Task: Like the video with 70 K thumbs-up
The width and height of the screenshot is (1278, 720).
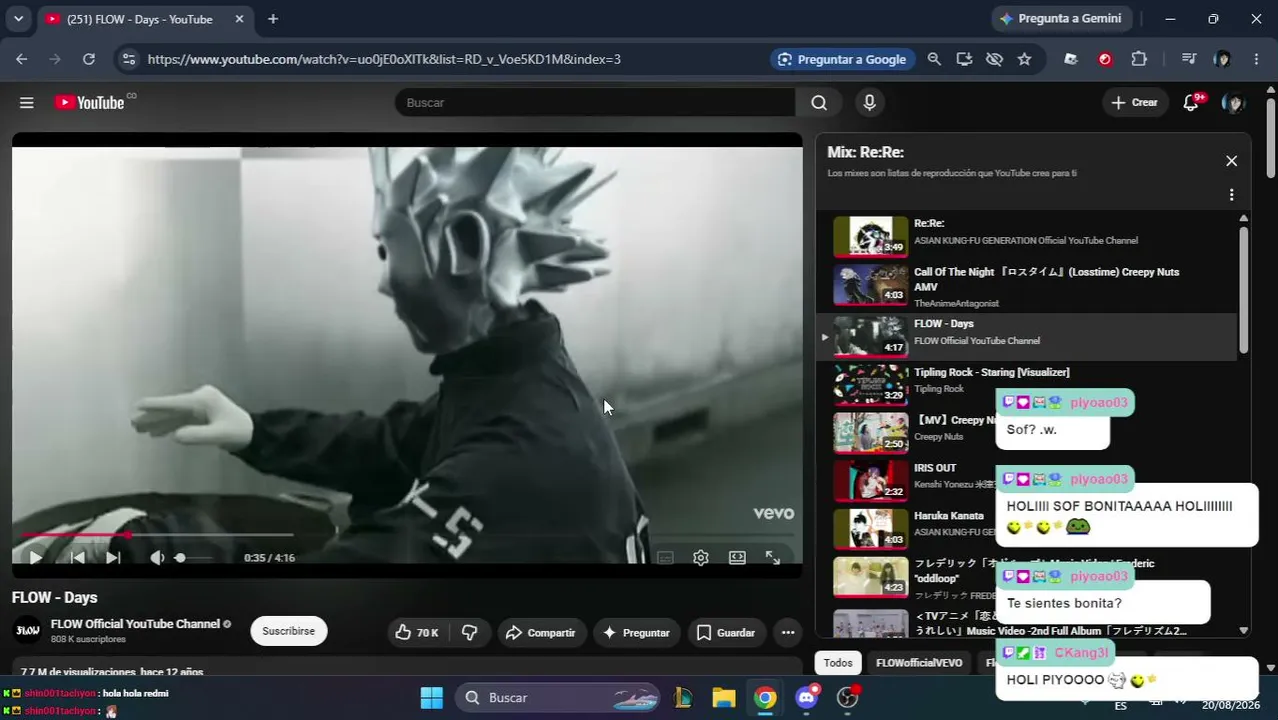Action: point(418,632)
